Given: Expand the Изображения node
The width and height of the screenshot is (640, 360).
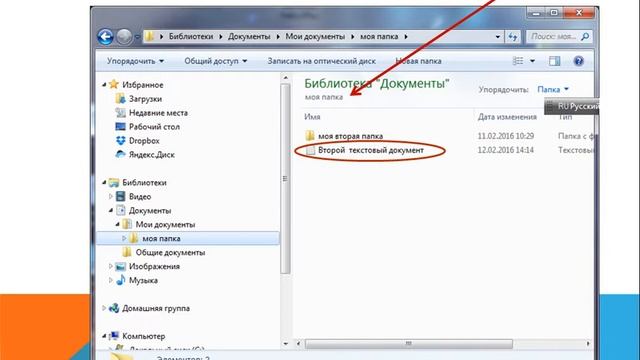Looking at the screenshot, I should pyautogui.click(x=111, y=266).
